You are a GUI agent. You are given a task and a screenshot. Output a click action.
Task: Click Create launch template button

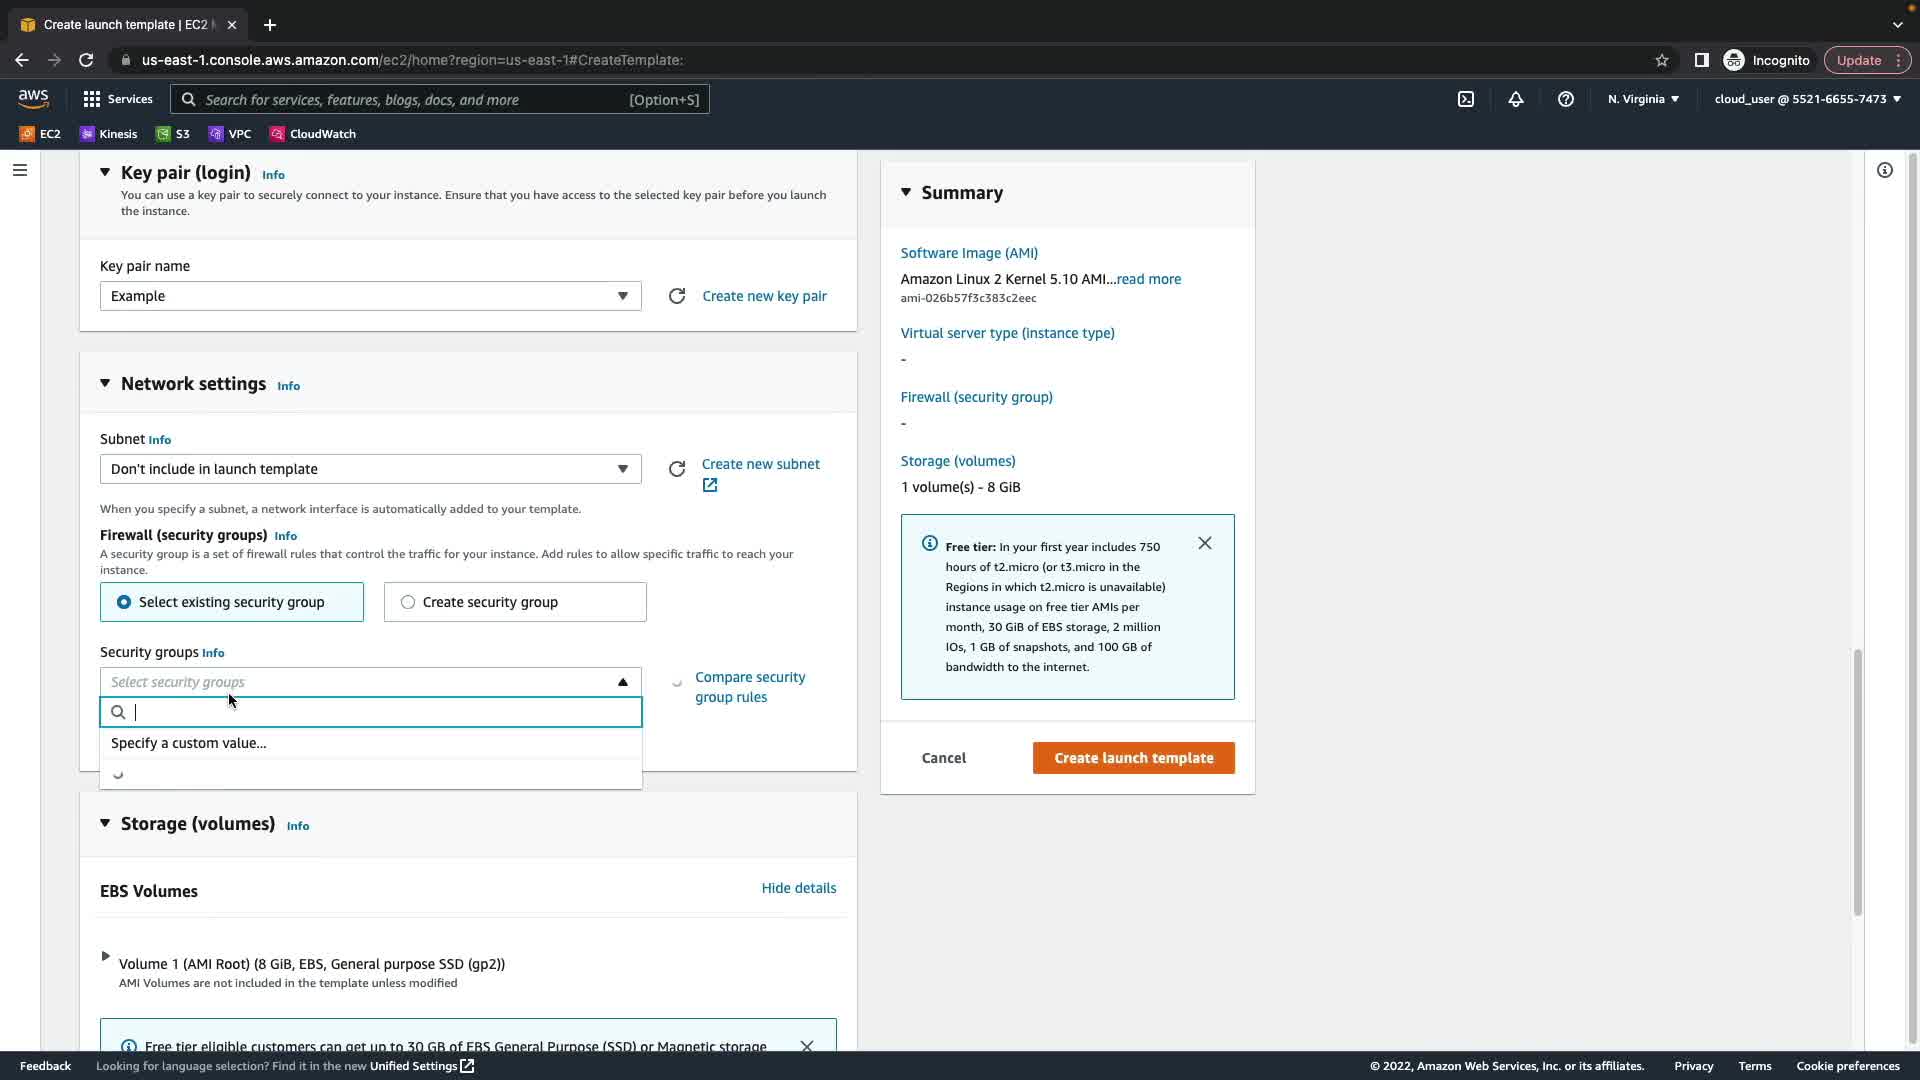1133,758
